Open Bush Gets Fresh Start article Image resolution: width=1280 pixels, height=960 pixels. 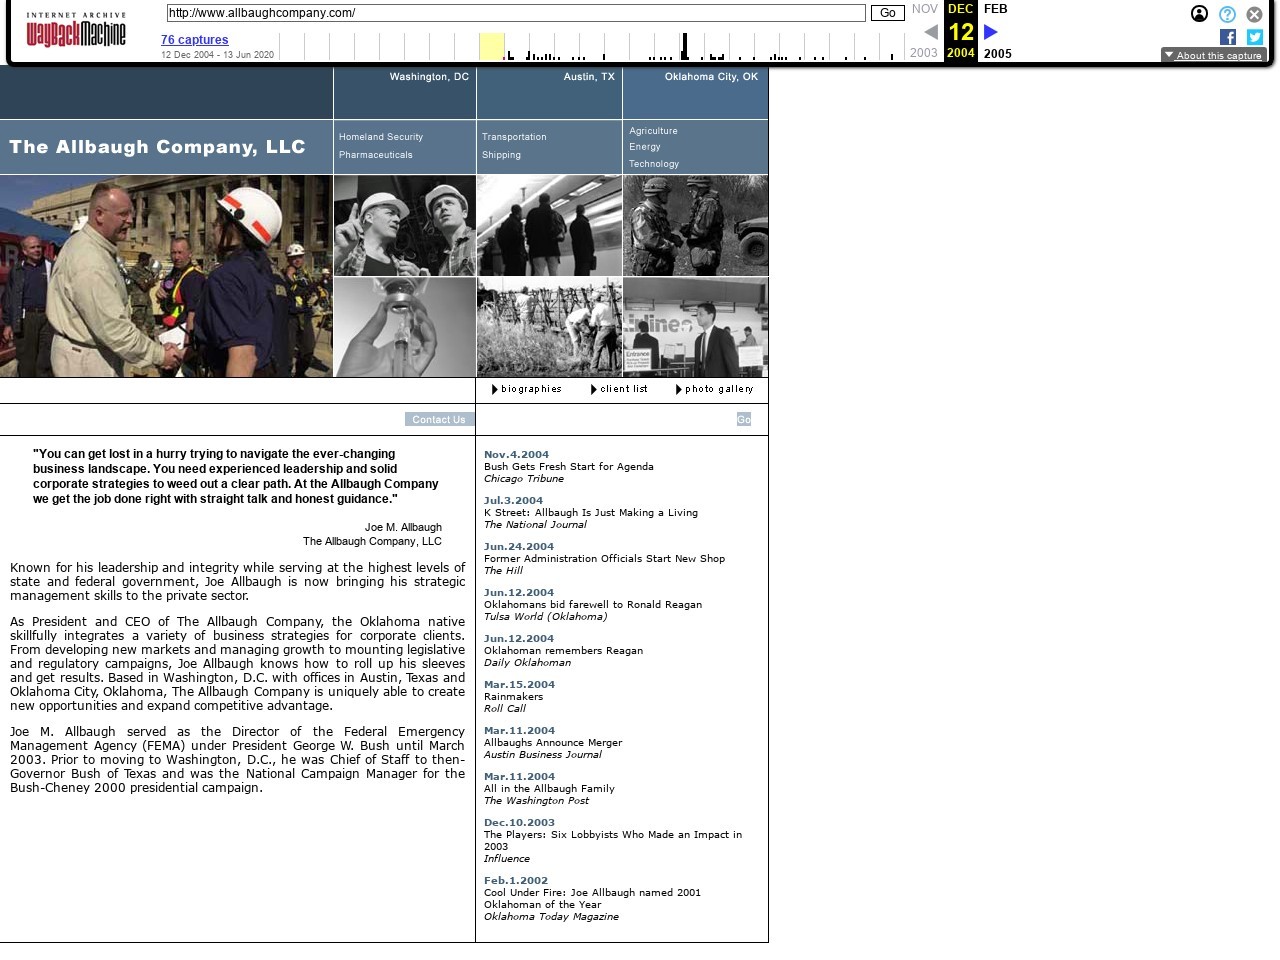[568, 467]
